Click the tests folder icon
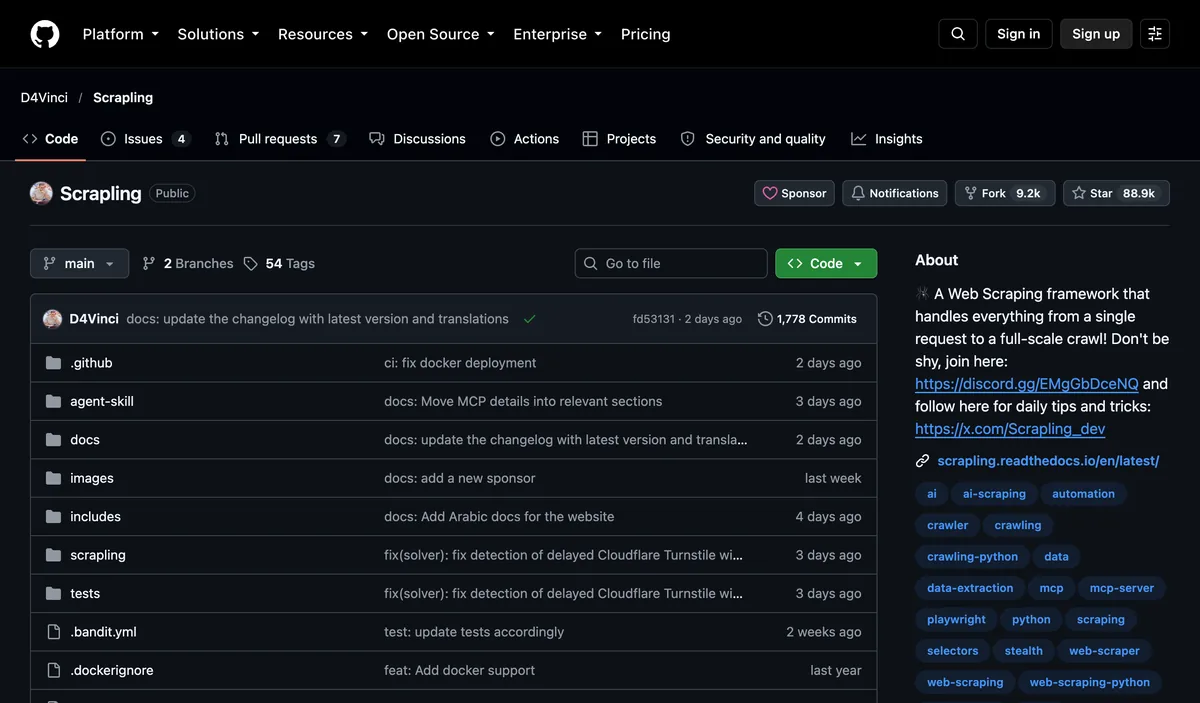This screenshot has width=1200, height=703. (54, 594)
